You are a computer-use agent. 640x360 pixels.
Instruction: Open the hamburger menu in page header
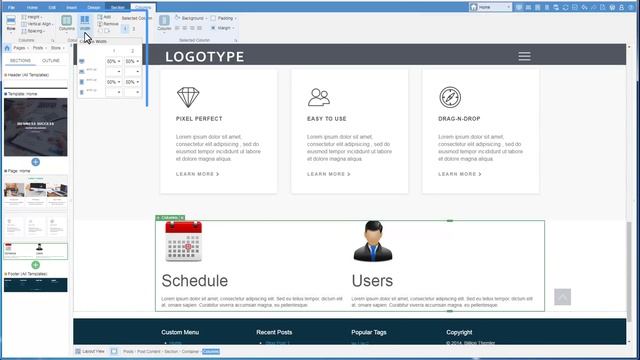click(524, 56)
